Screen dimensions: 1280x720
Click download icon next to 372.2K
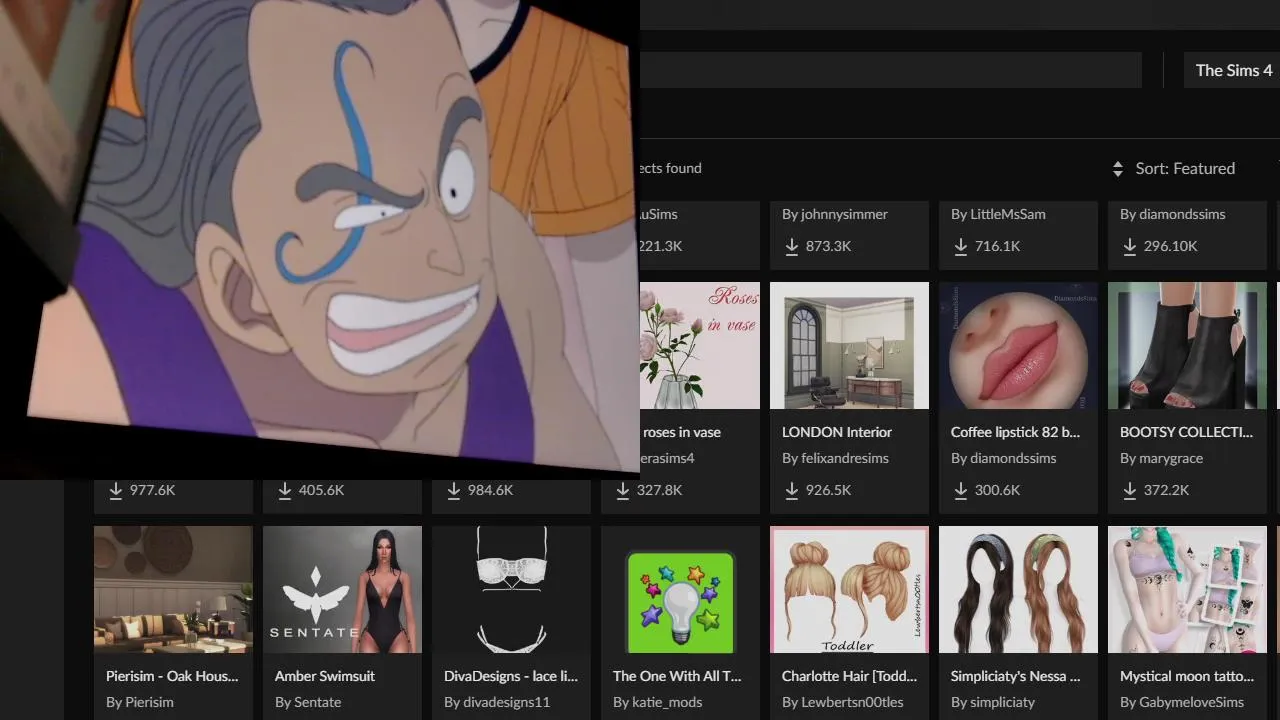pos(1130,490)
